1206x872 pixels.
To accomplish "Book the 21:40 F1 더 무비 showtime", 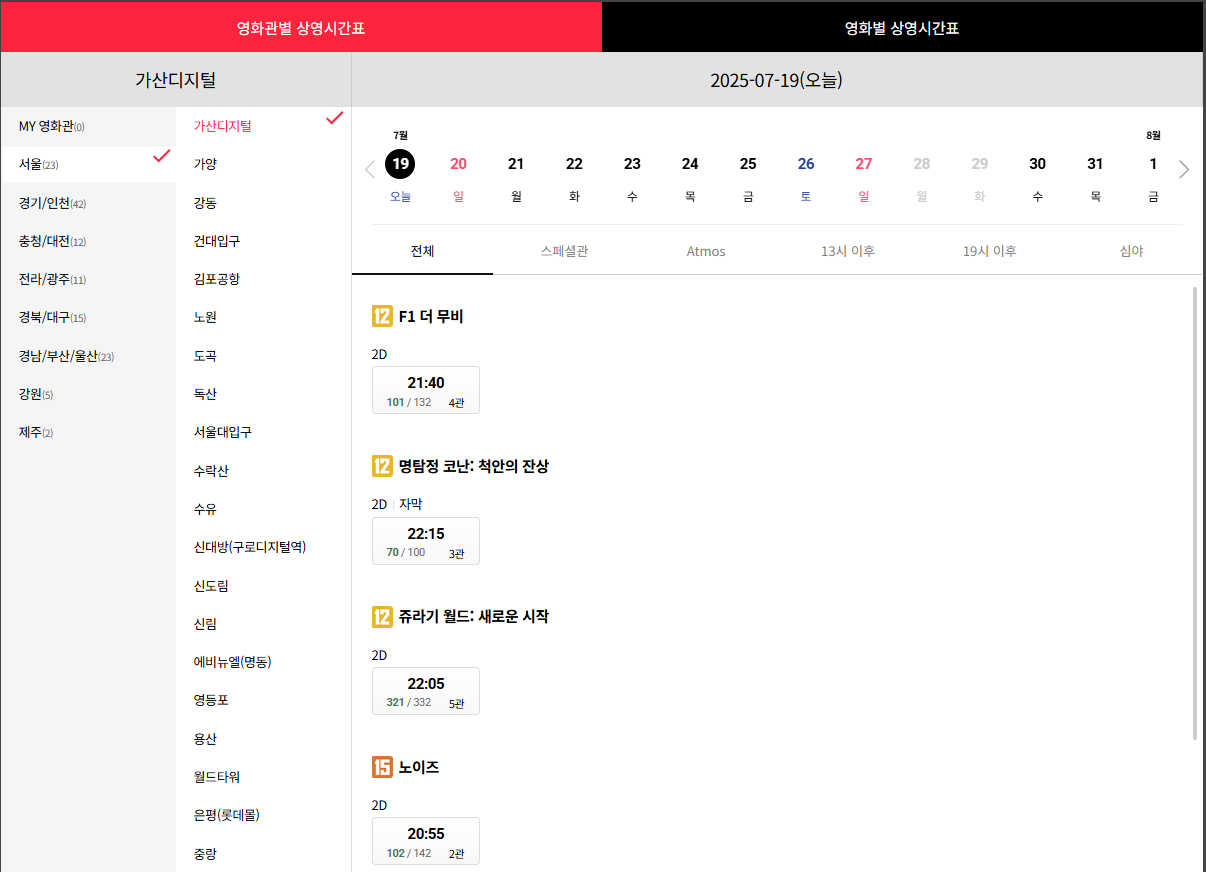I will coord(426,390).
